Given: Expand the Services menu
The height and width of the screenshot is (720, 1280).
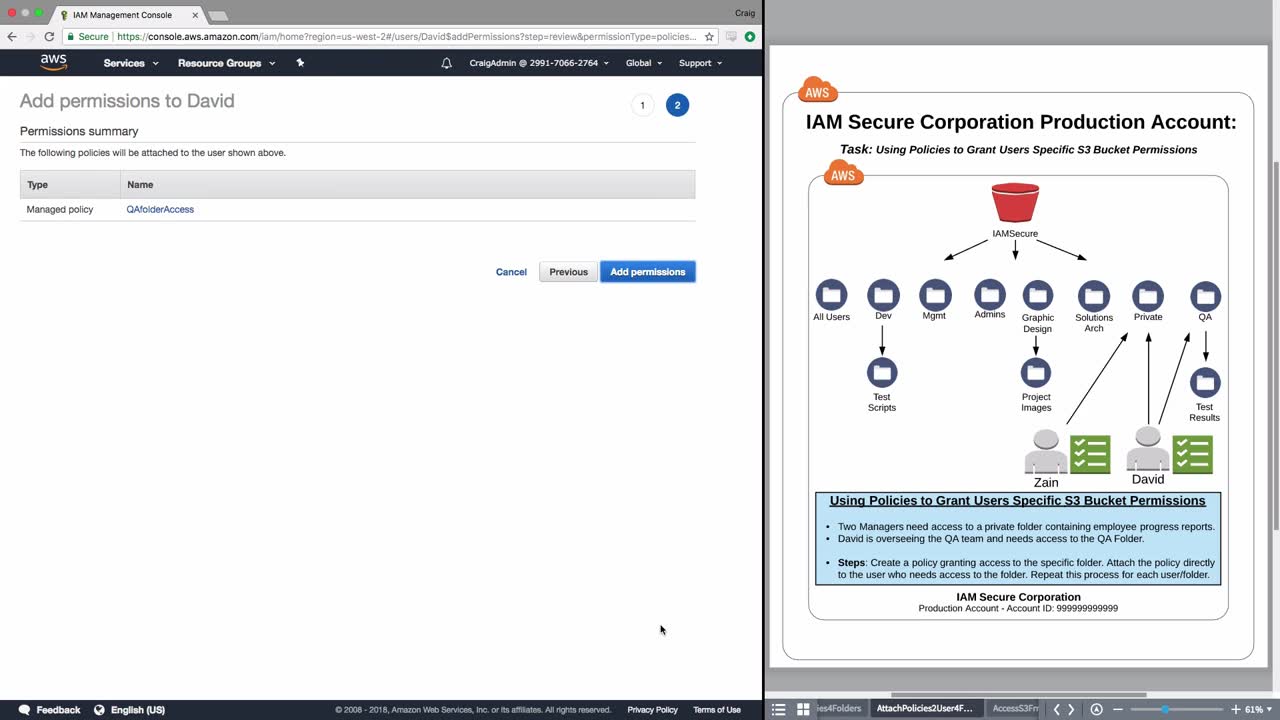Looking at the screenshot, I should [131, 63].
